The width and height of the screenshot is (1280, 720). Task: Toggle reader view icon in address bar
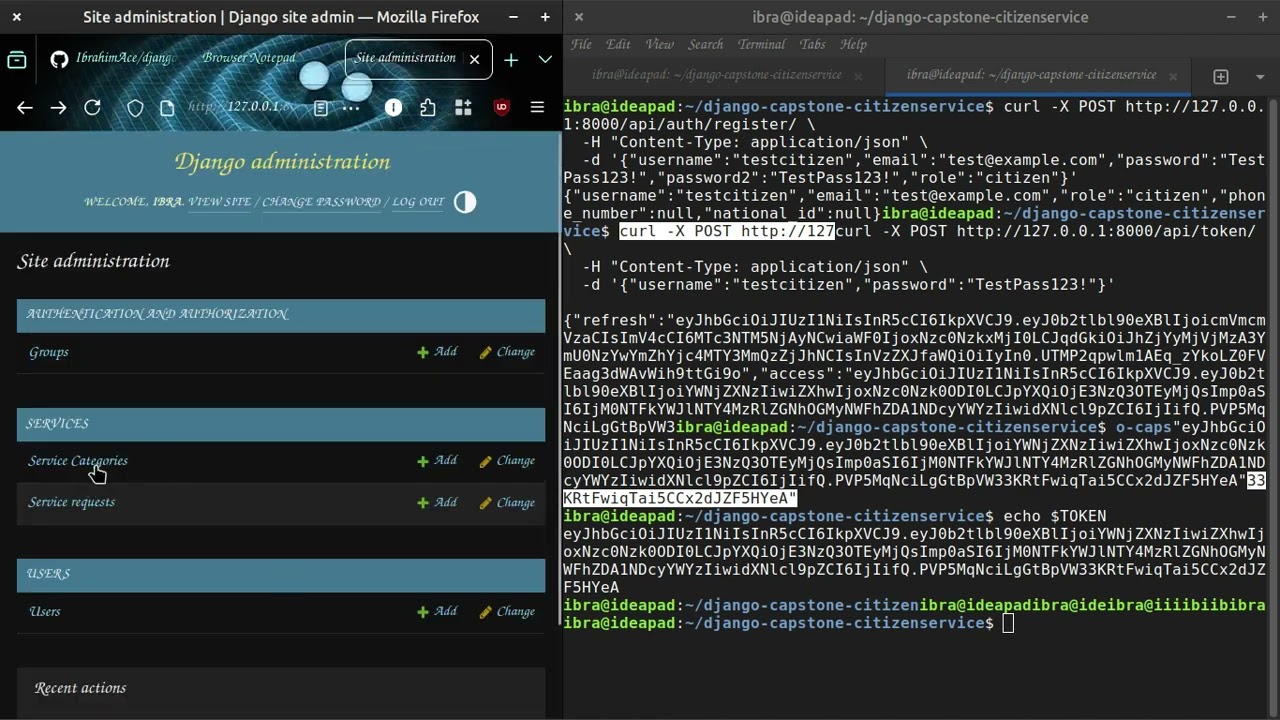[x=321, y=108]
